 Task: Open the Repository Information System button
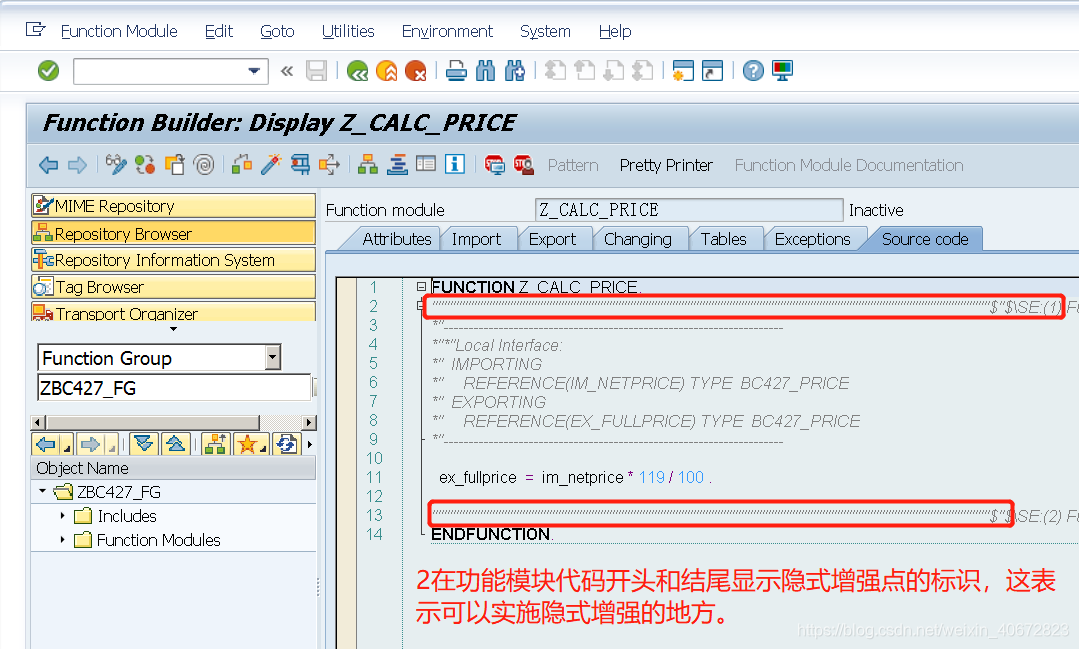coord(173,259)
